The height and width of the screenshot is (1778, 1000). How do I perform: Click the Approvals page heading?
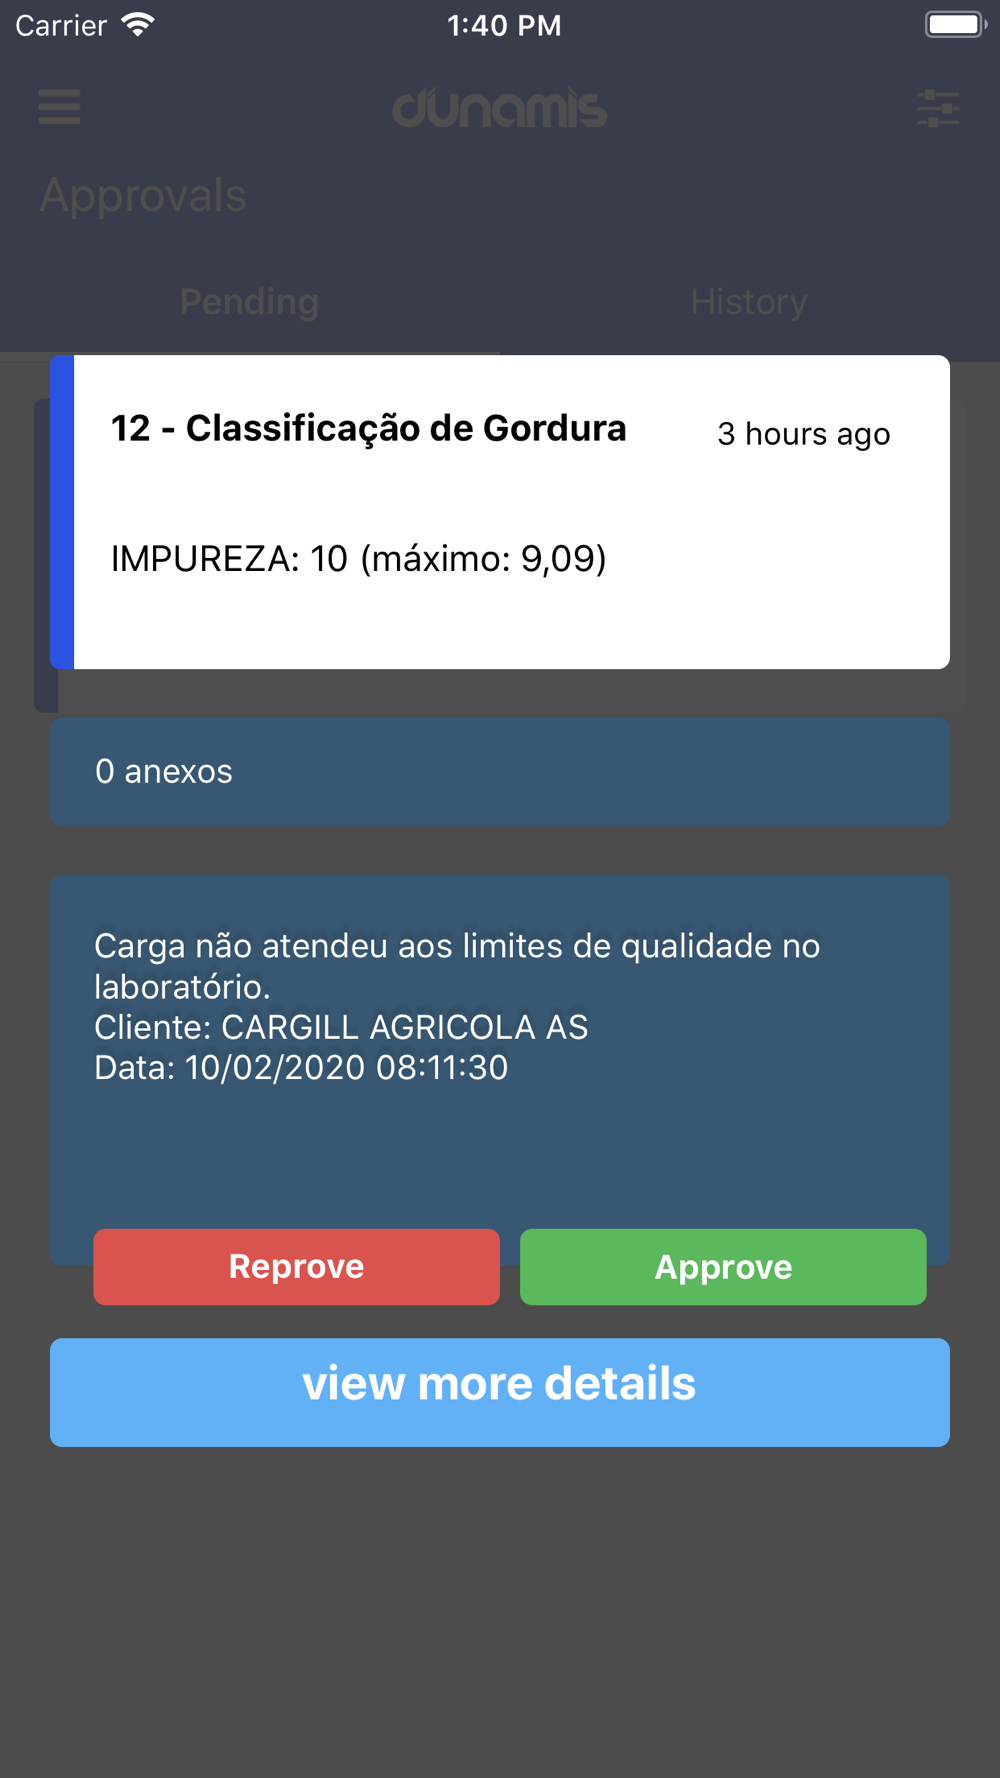(143, 195)
